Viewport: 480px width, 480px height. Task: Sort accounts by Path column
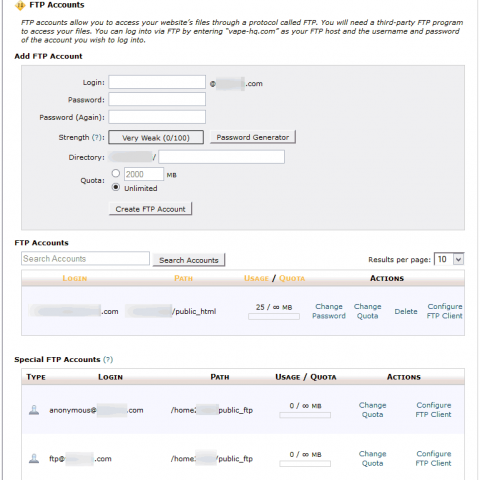[183, 278]
